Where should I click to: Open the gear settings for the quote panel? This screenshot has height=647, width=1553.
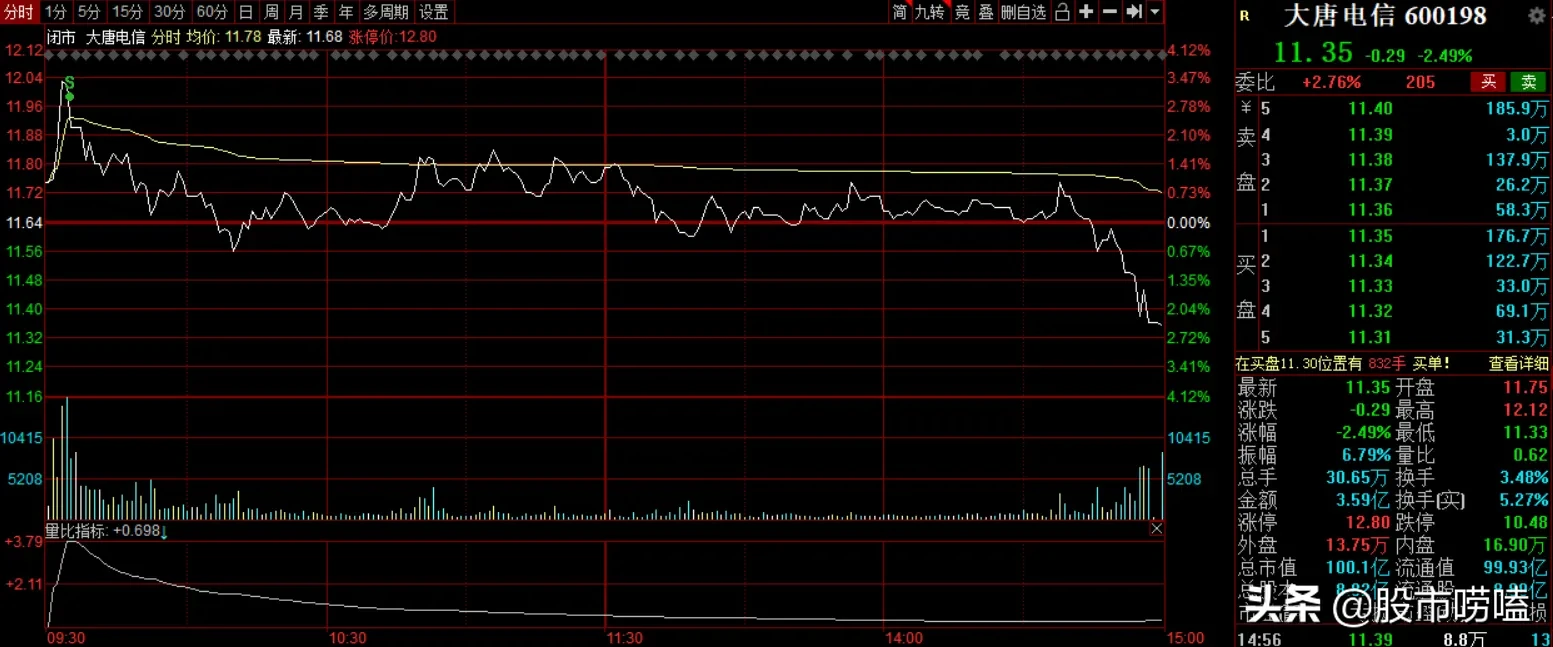click(1536, 16)
